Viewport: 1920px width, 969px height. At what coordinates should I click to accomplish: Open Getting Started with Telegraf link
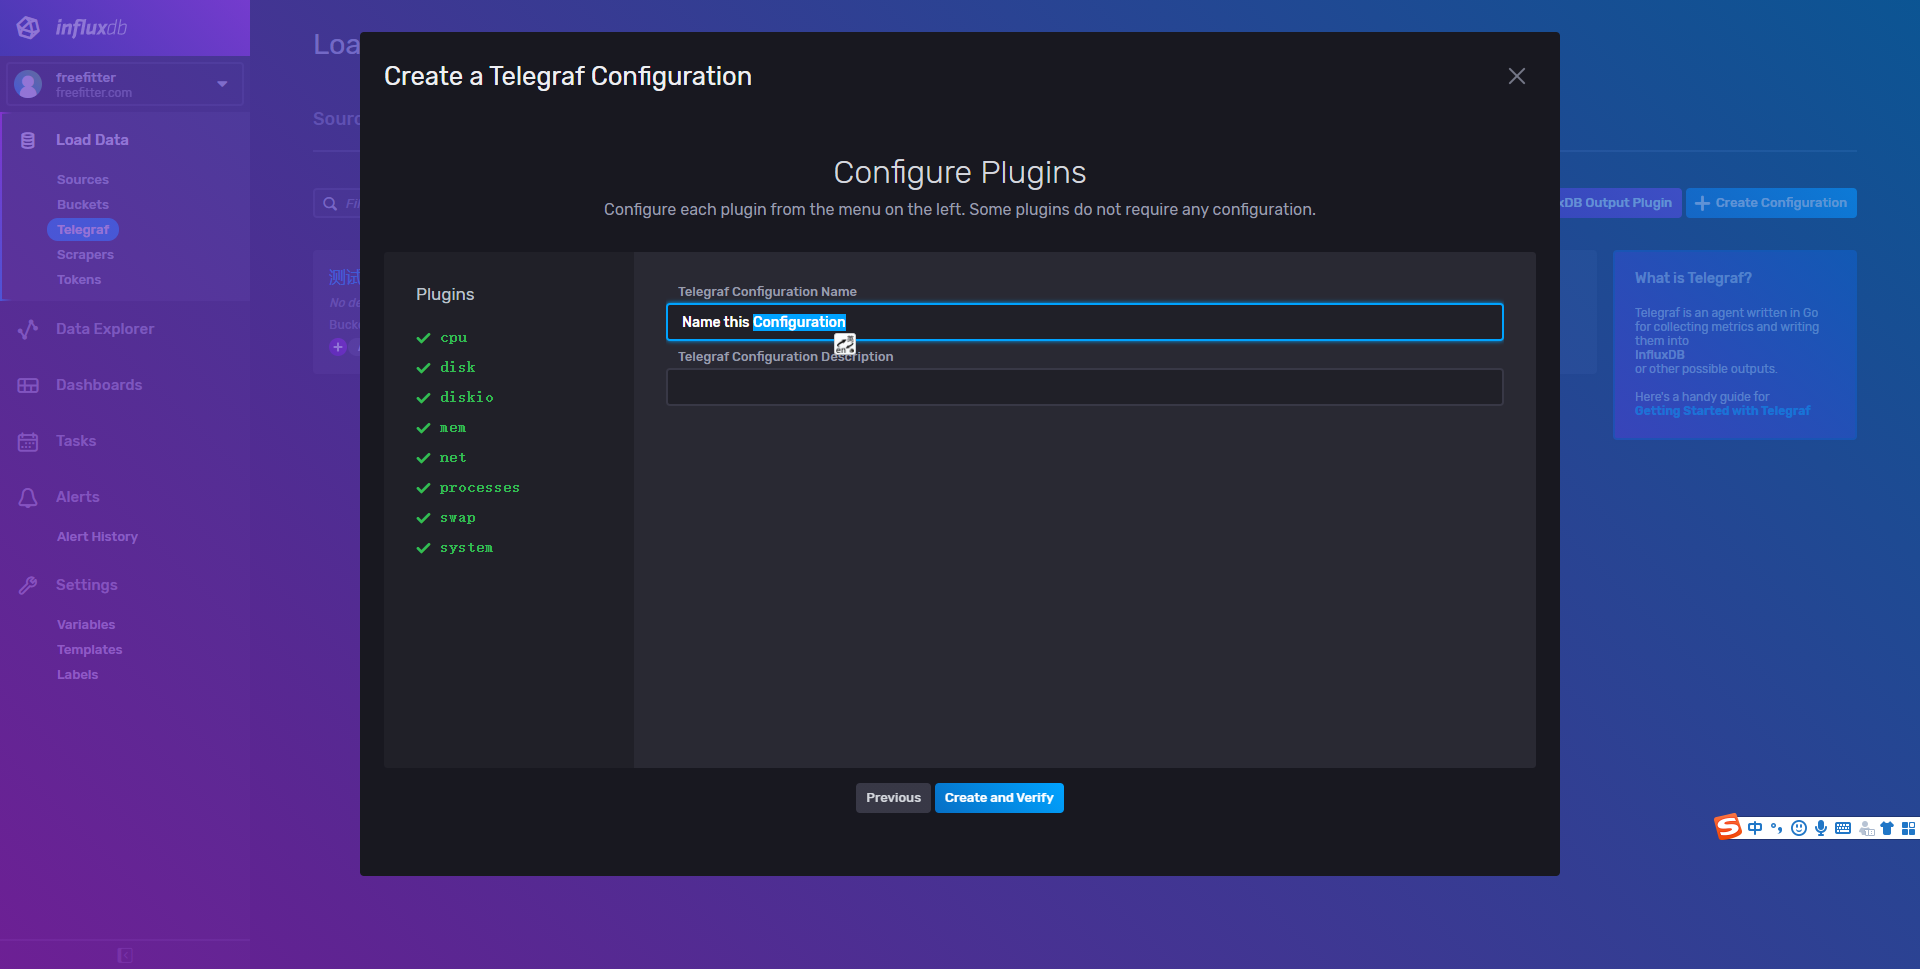[x=1722, y=411]
